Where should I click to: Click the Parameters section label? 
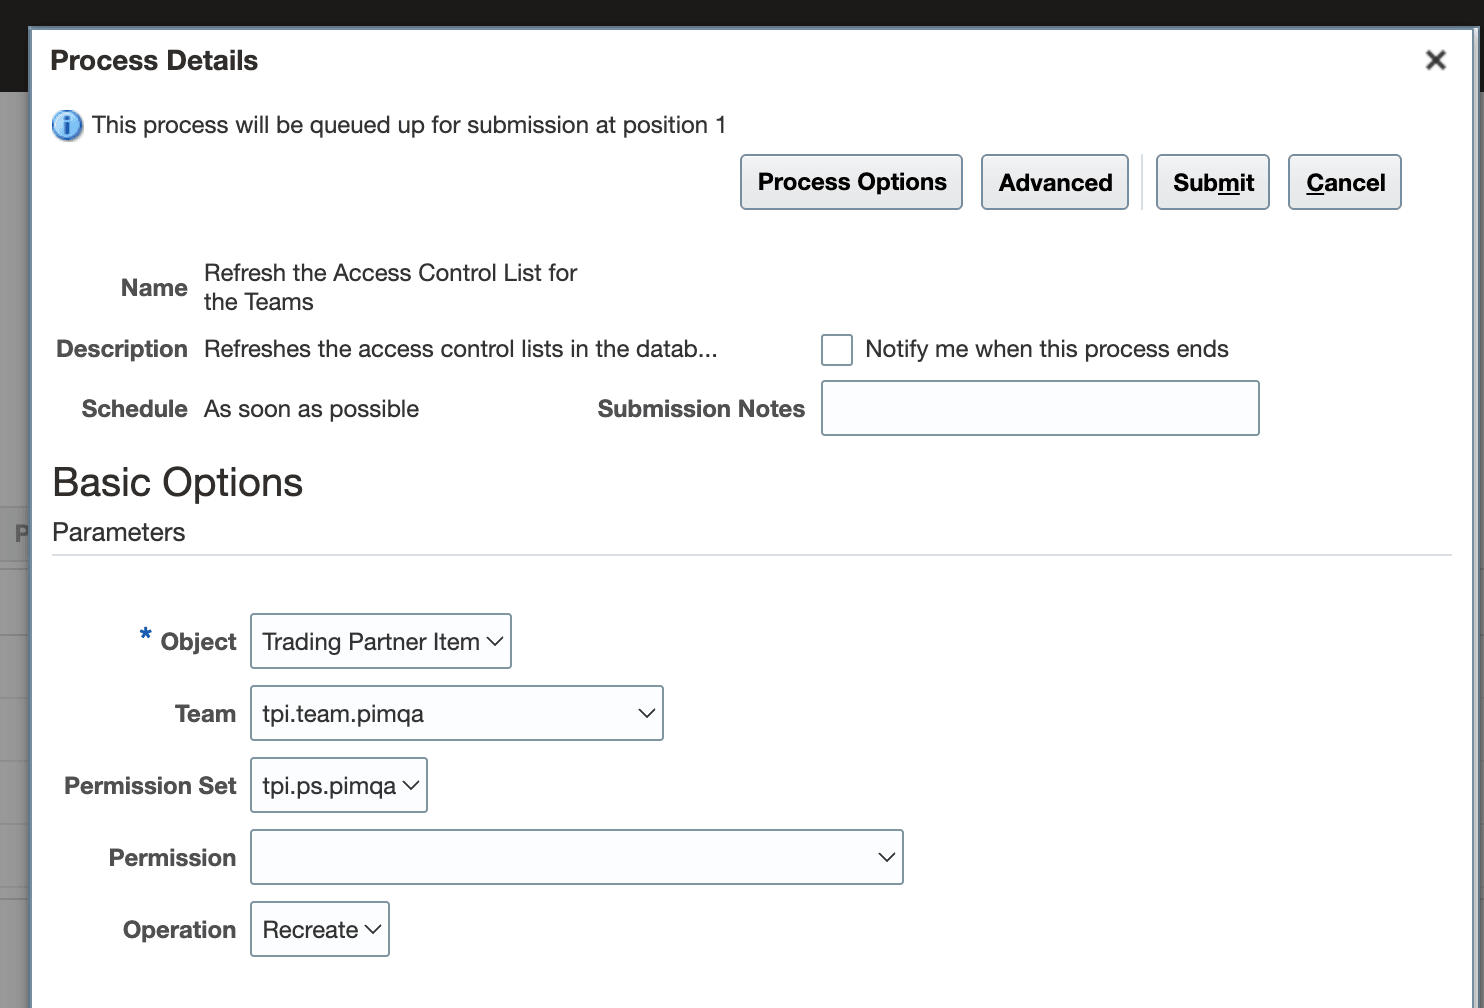tap(119, 532)
